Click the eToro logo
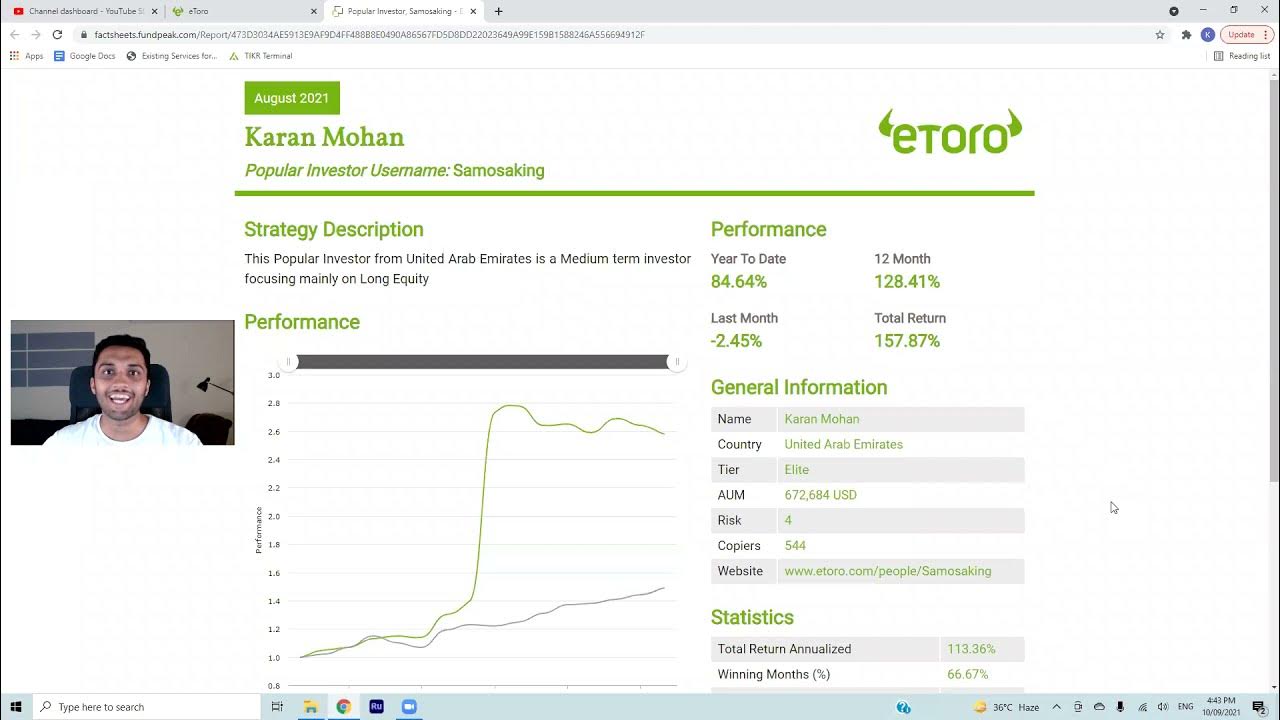This screenshot has height=720, width=1280. coord(950,131)
